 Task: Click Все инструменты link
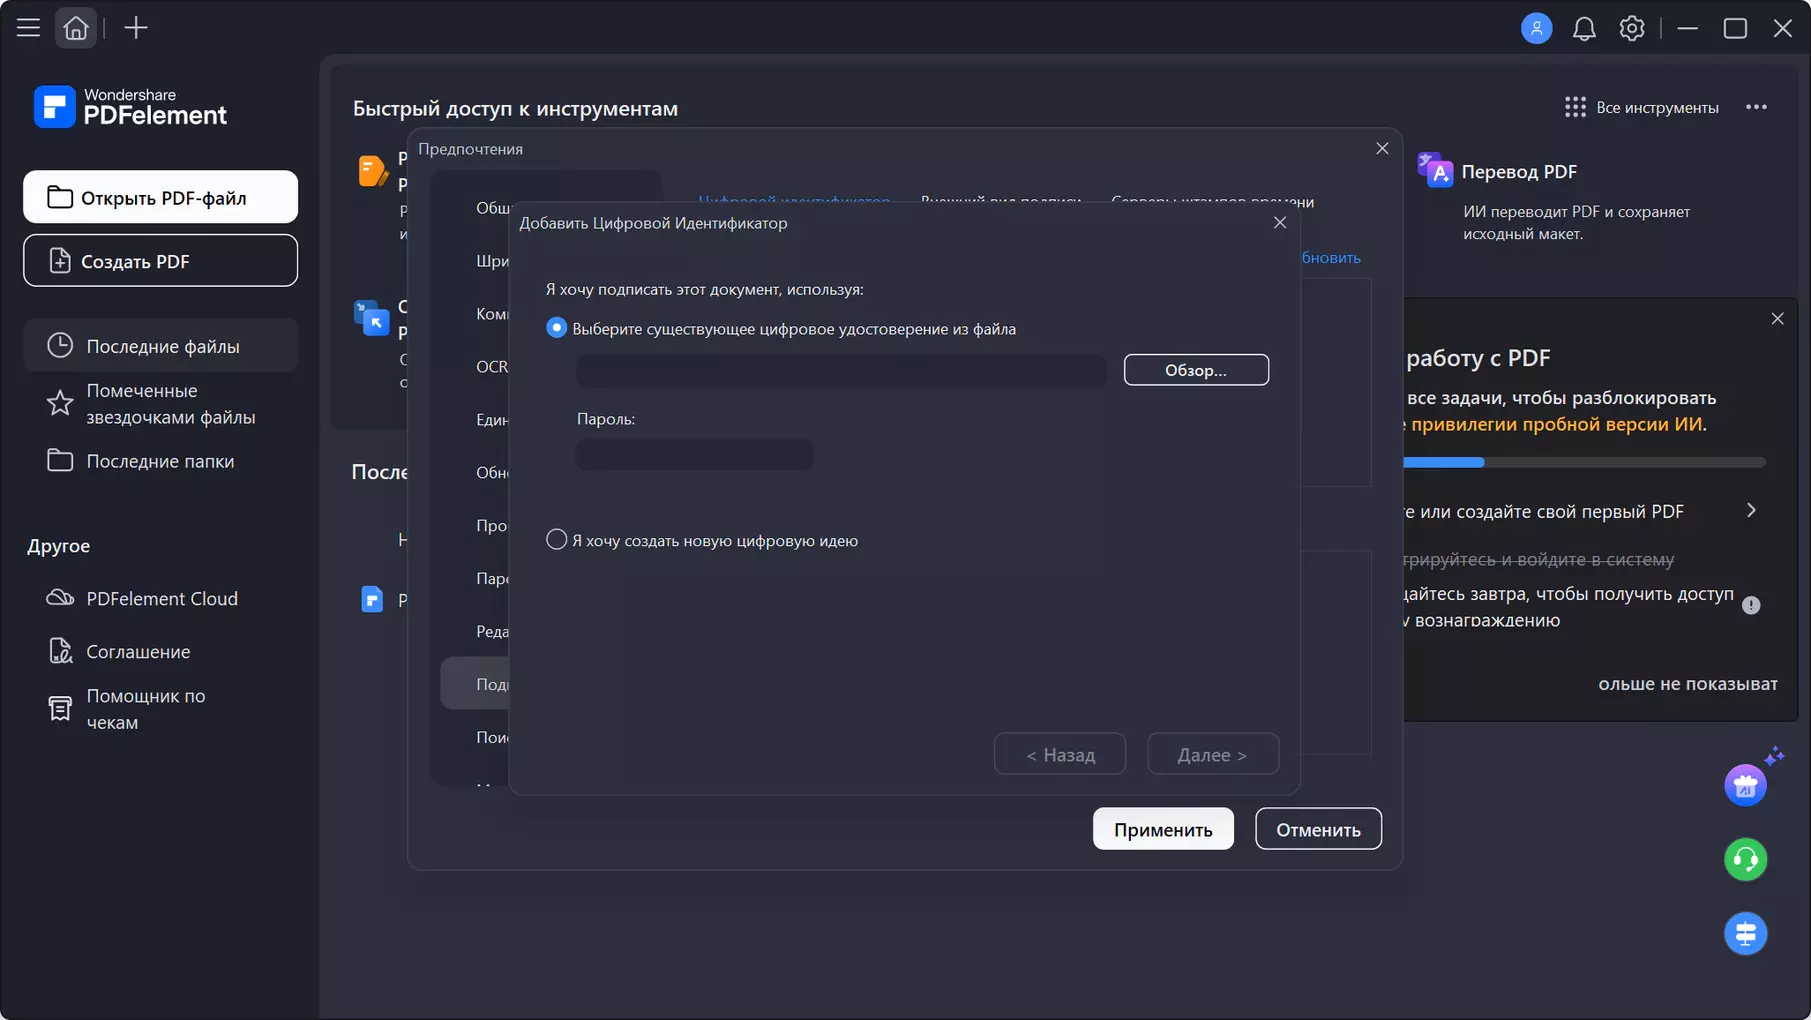point(1657,107)
